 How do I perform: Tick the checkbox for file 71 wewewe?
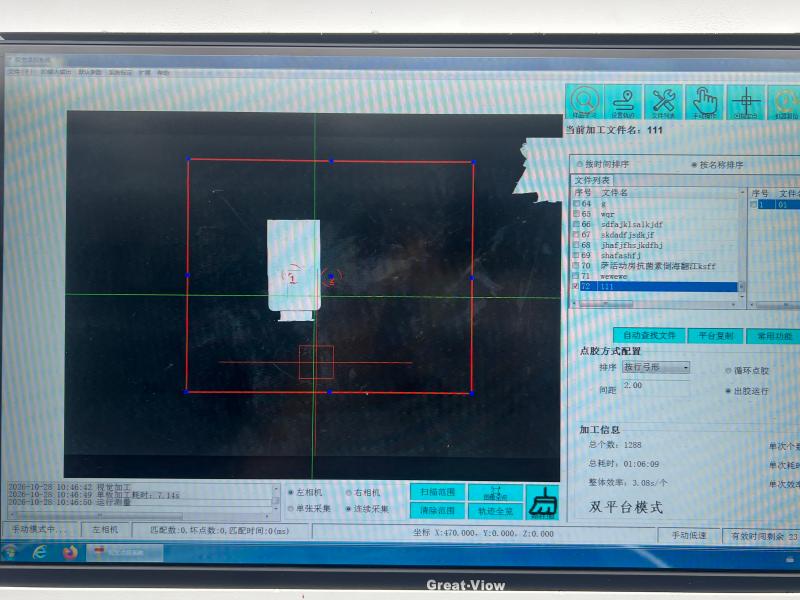tap(576, 276)
